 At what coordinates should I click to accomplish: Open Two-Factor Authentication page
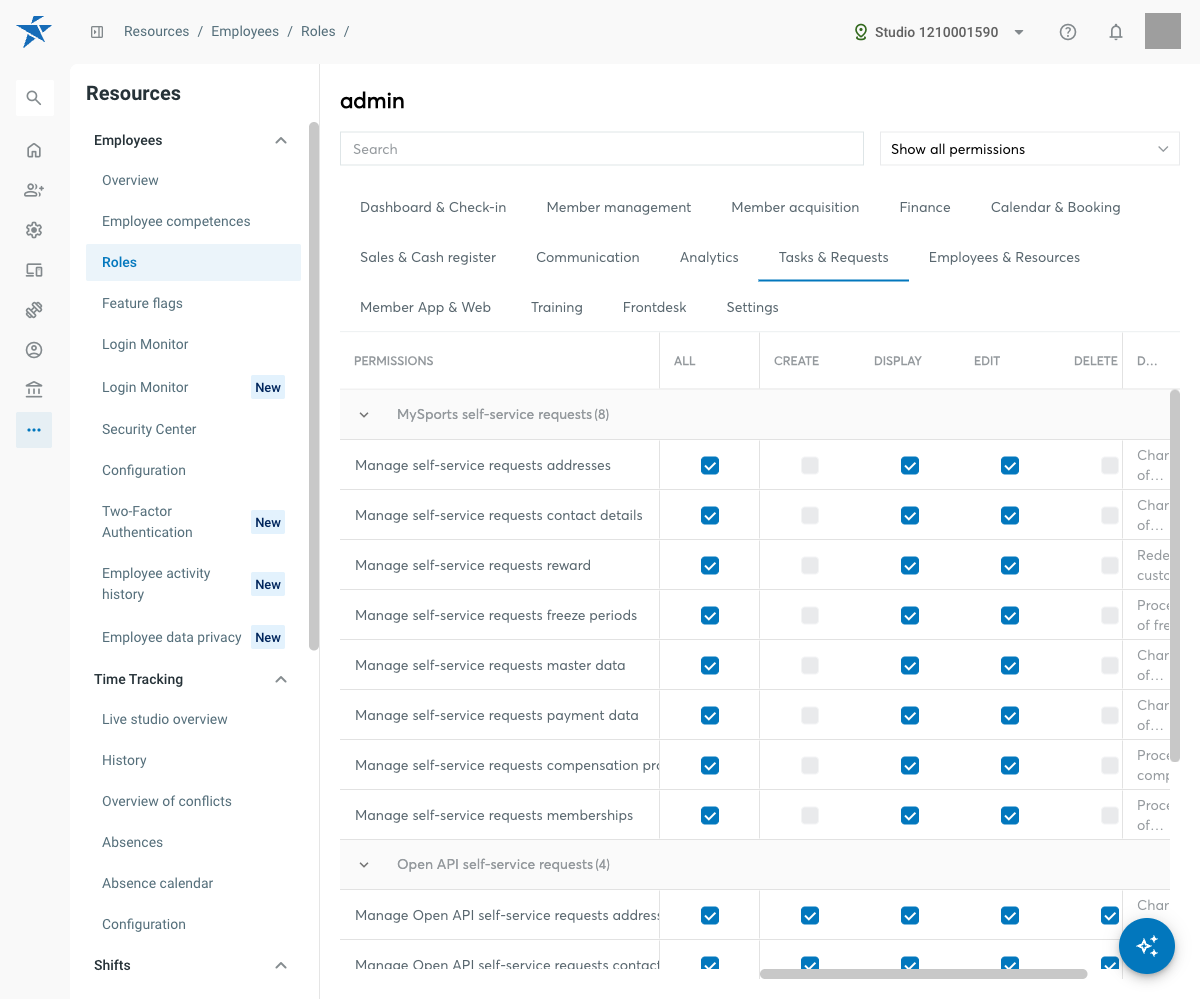[193, 522]
